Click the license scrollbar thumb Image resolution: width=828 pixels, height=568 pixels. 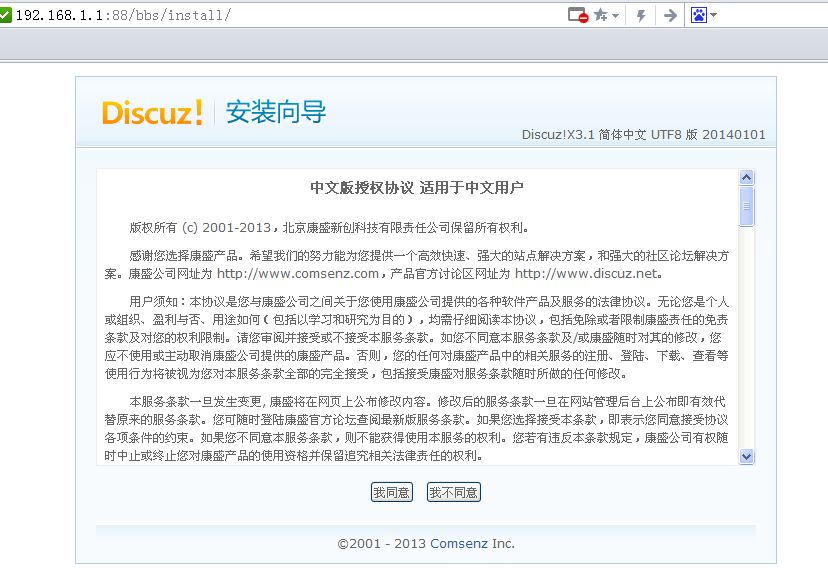[746, 206]
